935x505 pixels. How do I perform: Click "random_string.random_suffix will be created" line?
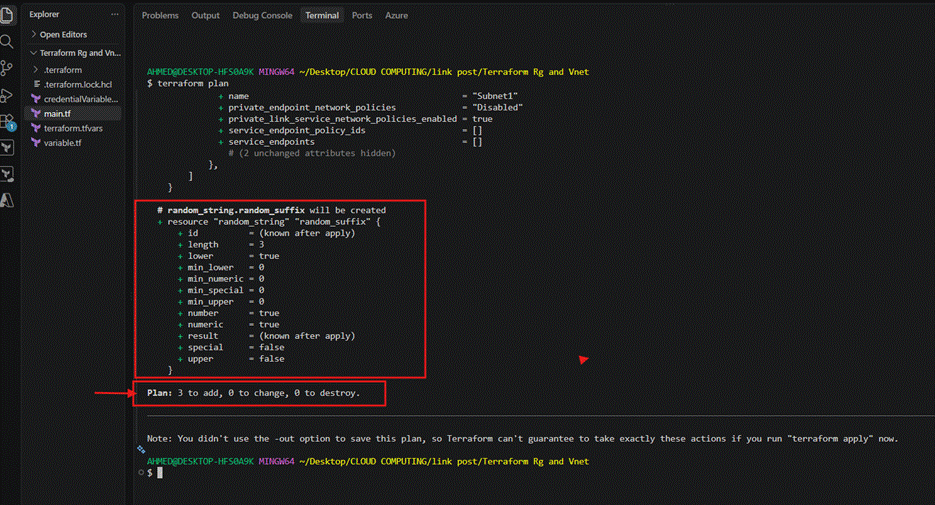point(271,210)
